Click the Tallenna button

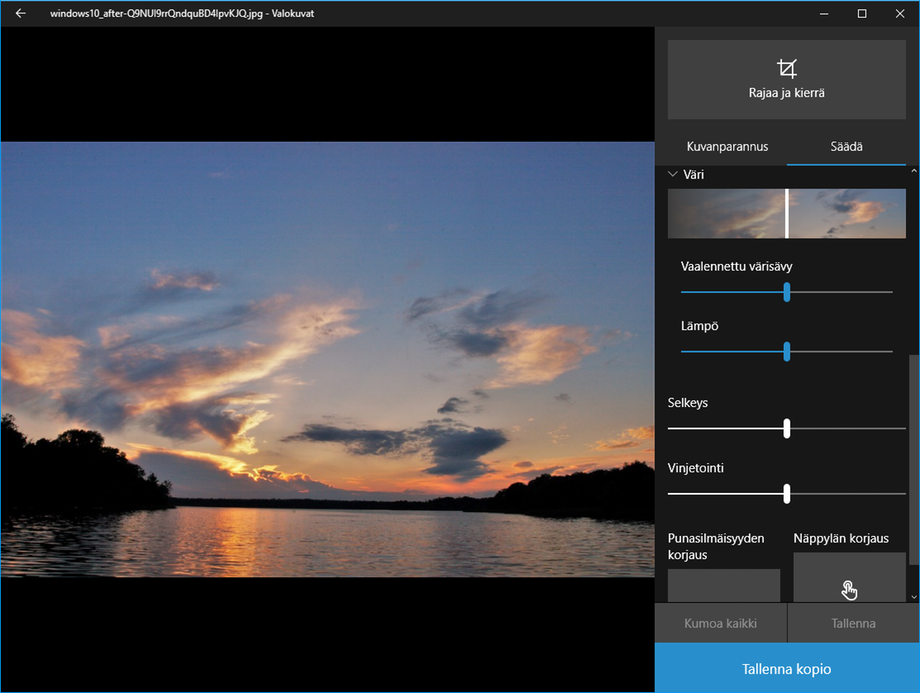coord(853,623)
